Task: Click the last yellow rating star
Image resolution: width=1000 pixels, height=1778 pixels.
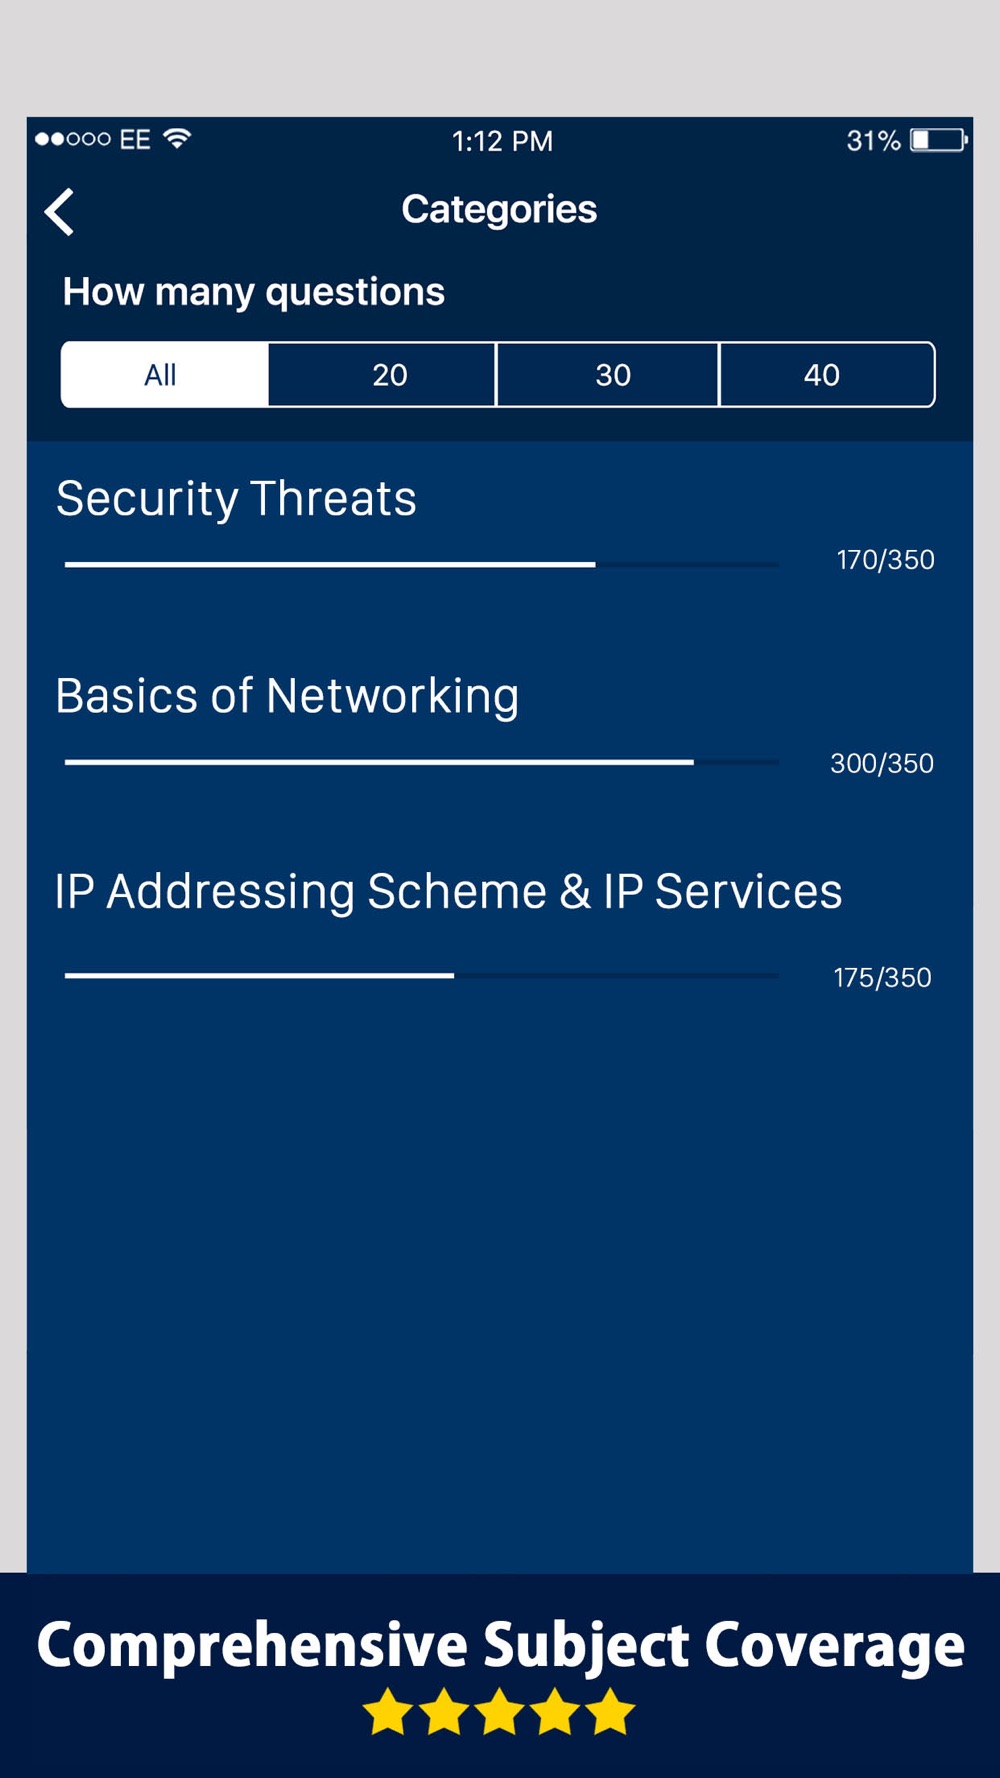Action: (x=611, y=1712)
